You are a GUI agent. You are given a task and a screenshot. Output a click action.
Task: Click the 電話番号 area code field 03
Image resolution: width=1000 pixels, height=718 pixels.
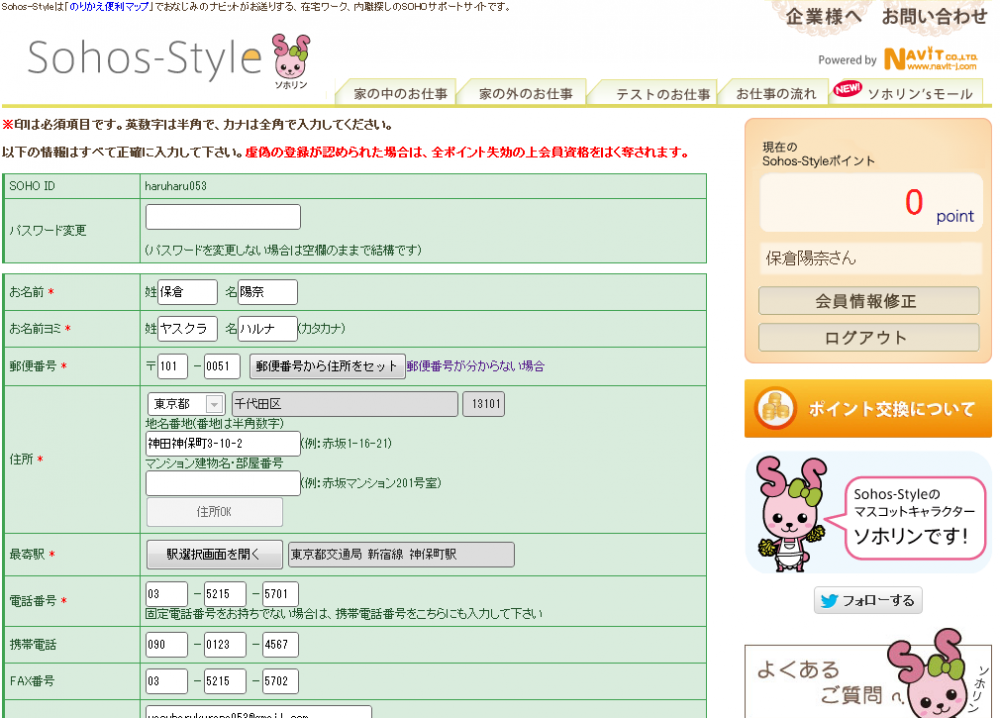click(166, 594)
